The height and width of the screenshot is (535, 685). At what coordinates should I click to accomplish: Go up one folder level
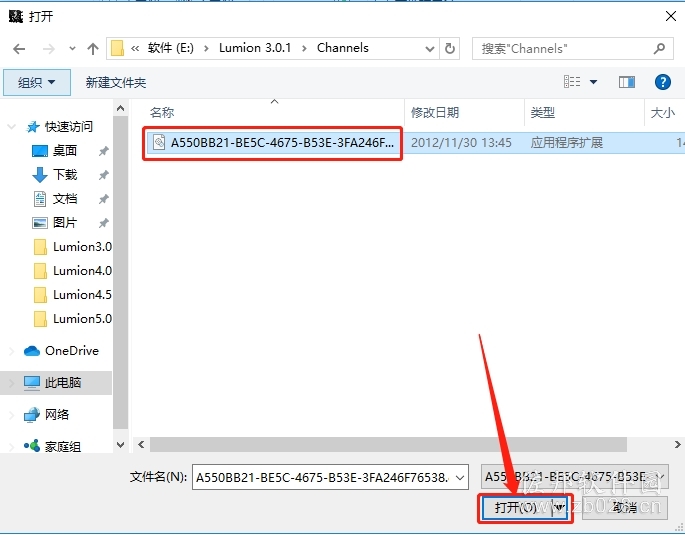tap(93, 48)
